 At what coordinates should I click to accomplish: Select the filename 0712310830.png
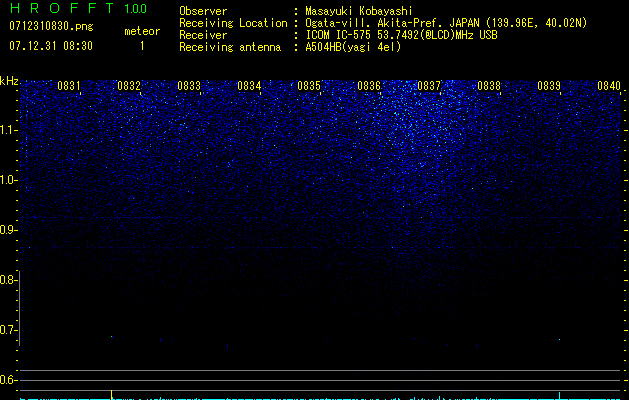pos(51,27)
